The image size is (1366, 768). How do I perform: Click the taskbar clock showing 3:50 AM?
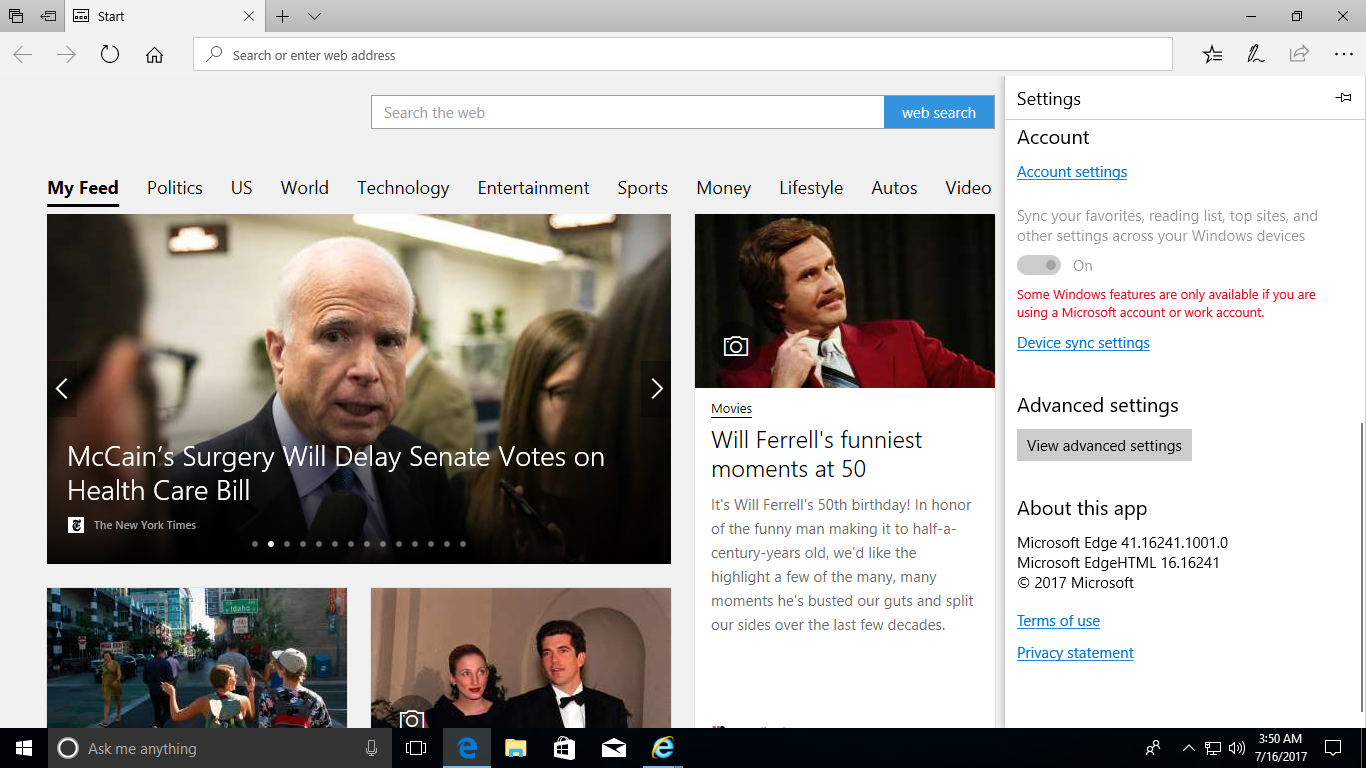(x=1281, y=748)
